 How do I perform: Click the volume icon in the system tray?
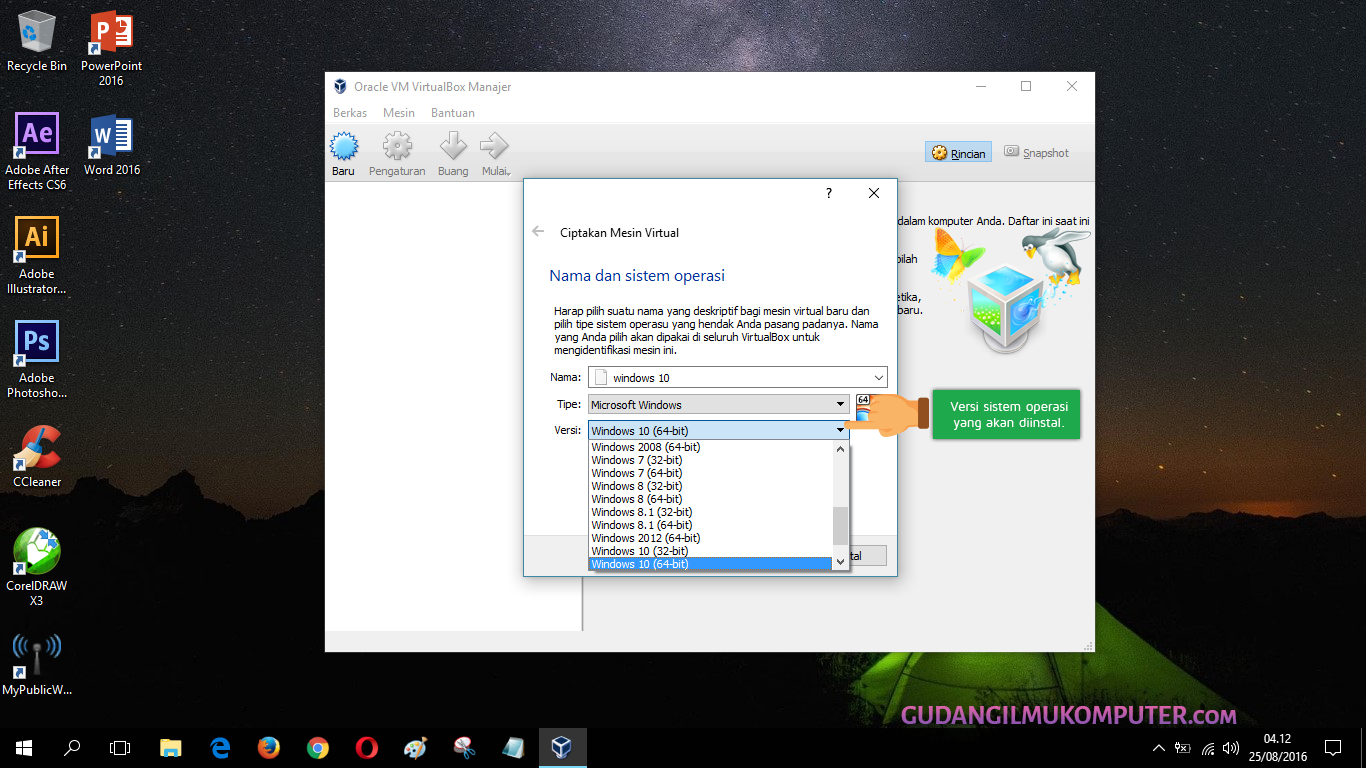click(1231, 747)
